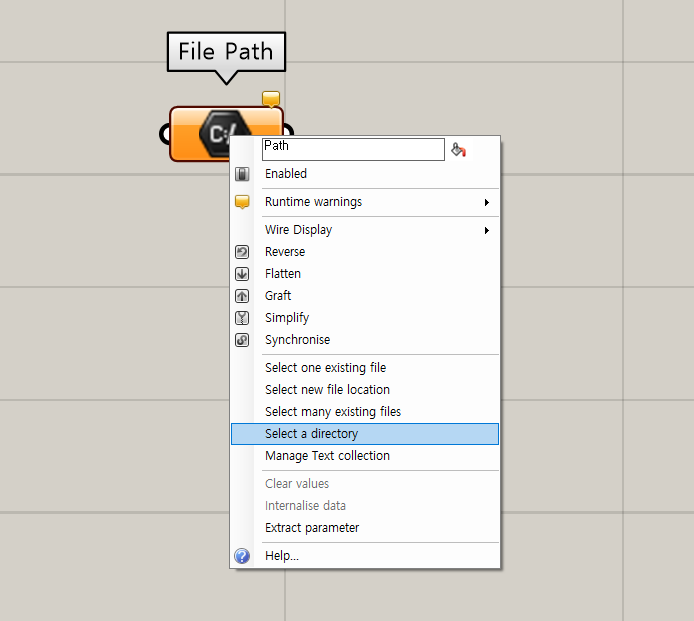694x621 pixels.
Task: Open the Help... entry
Action: pyautogui.click(x=365, y=555)
